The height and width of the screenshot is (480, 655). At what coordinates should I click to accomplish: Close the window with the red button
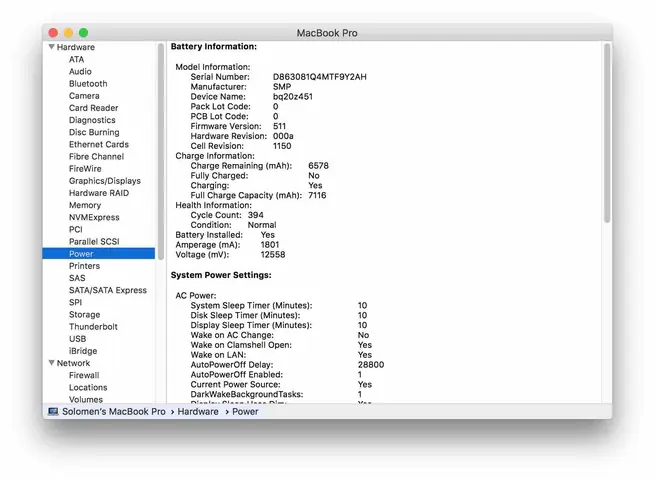click(x=53, y=33)
